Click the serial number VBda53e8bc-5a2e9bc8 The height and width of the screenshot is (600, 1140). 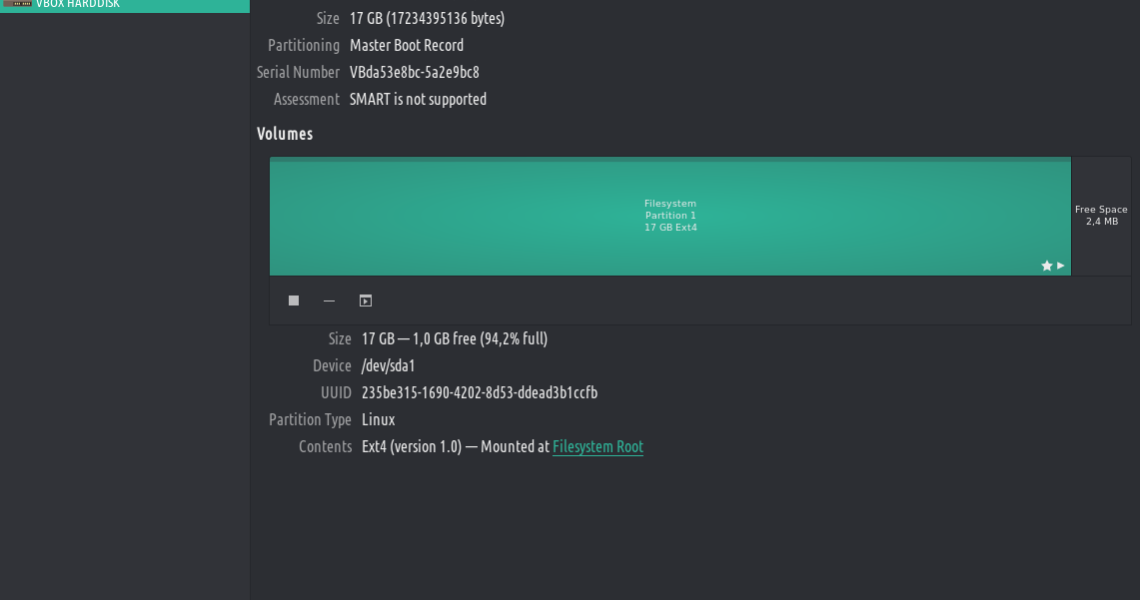(x=414, y=72)
